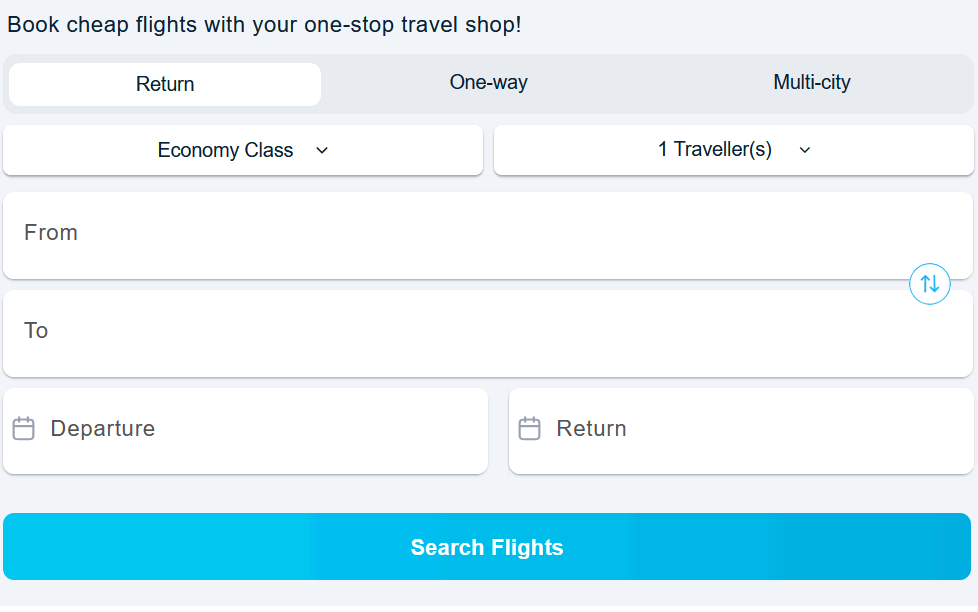Click the chevron on the Traveller selector
978x612 pixels.
pos(804,149)
